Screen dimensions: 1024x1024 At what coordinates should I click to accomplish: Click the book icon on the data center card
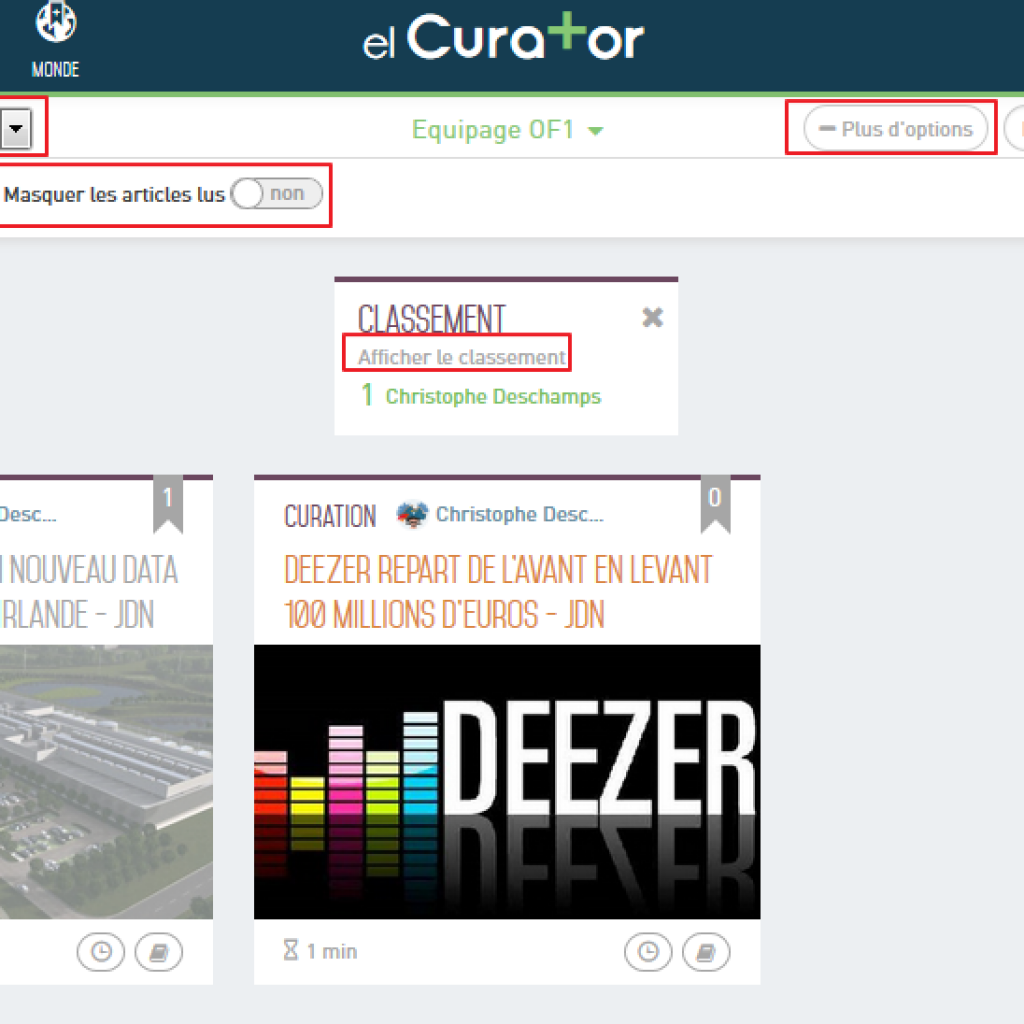pos(159,952)
